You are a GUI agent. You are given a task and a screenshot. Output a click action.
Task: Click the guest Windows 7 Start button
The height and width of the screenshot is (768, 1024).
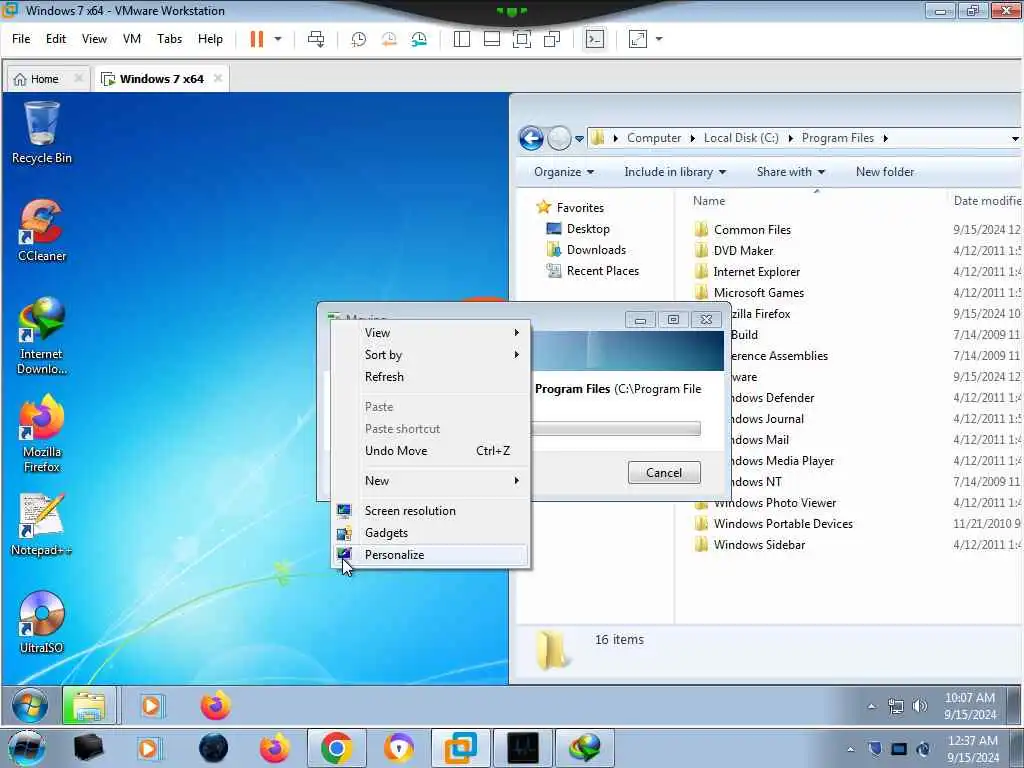[29, 705]
